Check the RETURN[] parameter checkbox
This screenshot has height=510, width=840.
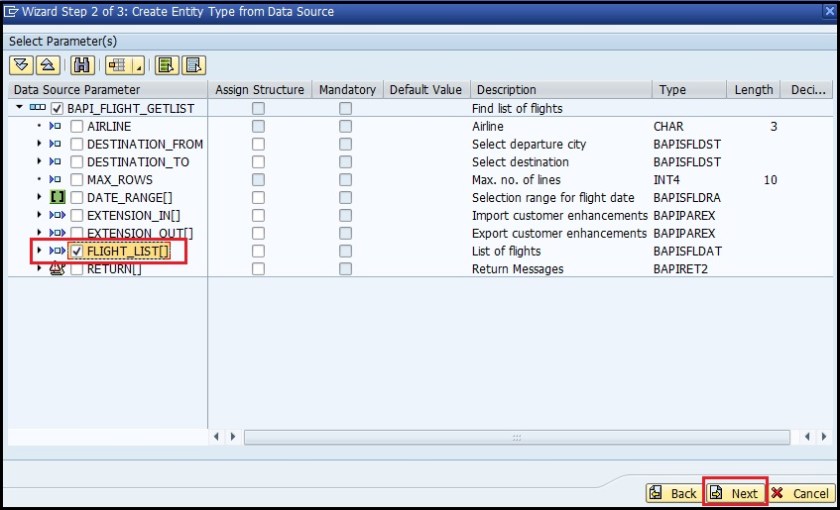(77, 269)
